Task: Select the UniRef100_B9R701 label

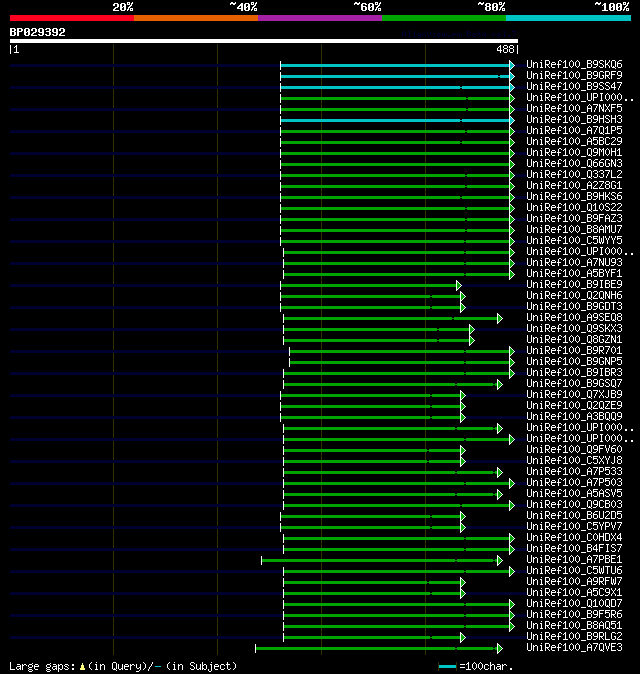Action: tap(574, 351)
